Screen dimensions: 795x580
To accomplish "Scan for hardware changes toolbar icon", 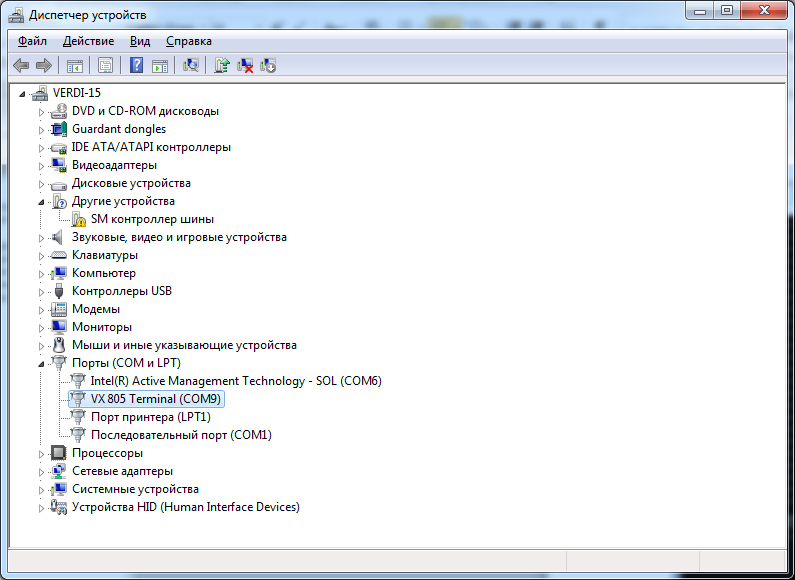I will tap(191, 66).
